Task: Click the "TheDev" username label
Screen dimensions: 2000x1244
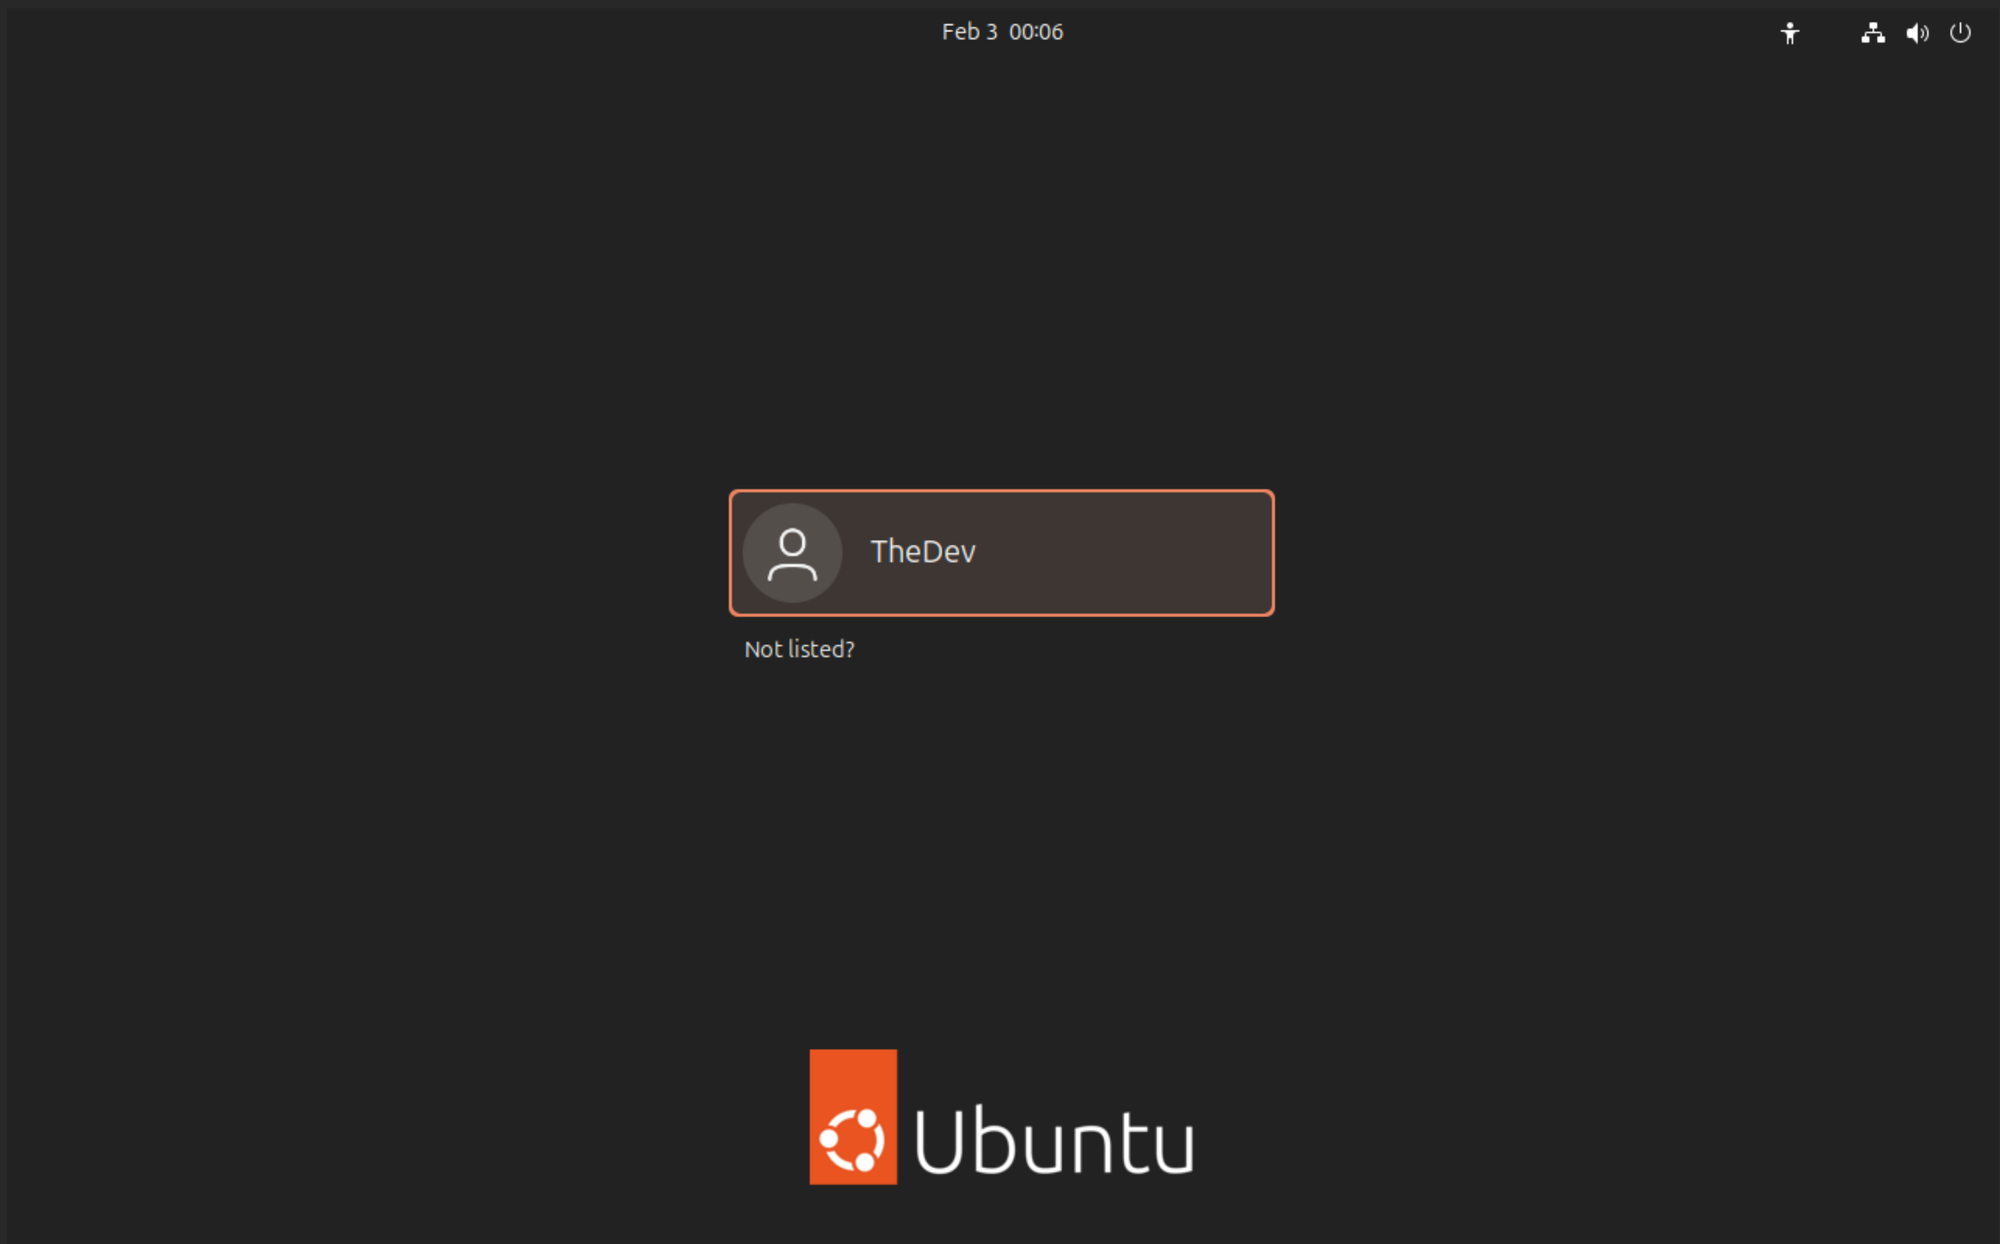Action: click(922, 552)
